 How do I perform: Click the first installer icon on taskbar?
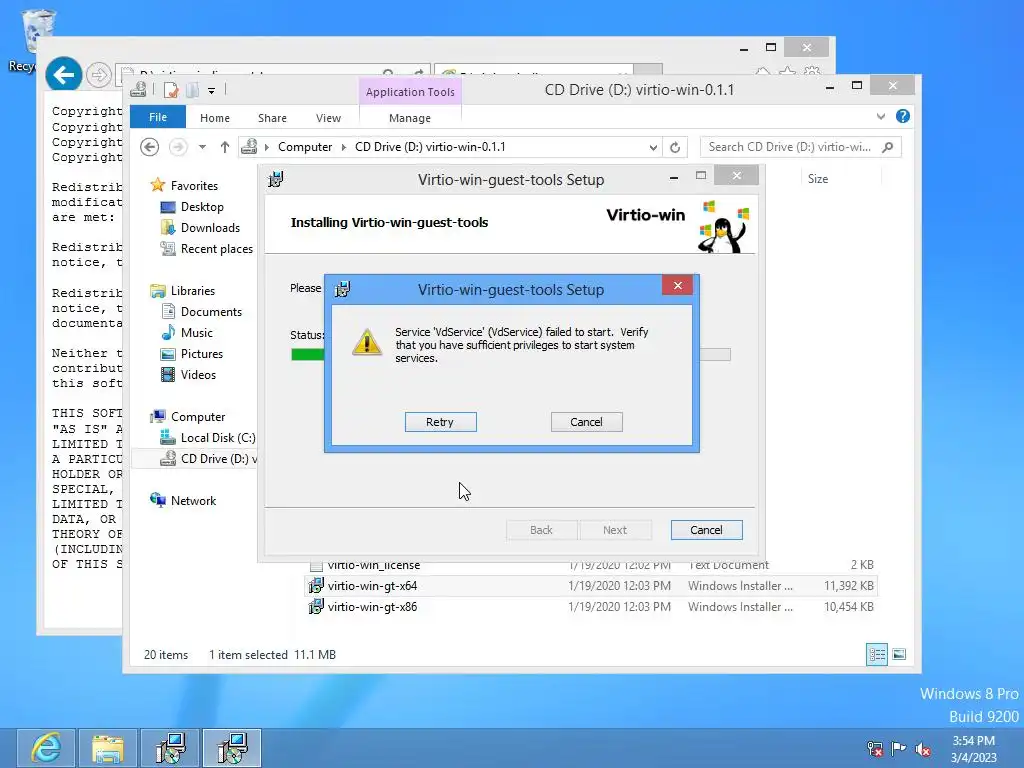click(x=170, y=748)
